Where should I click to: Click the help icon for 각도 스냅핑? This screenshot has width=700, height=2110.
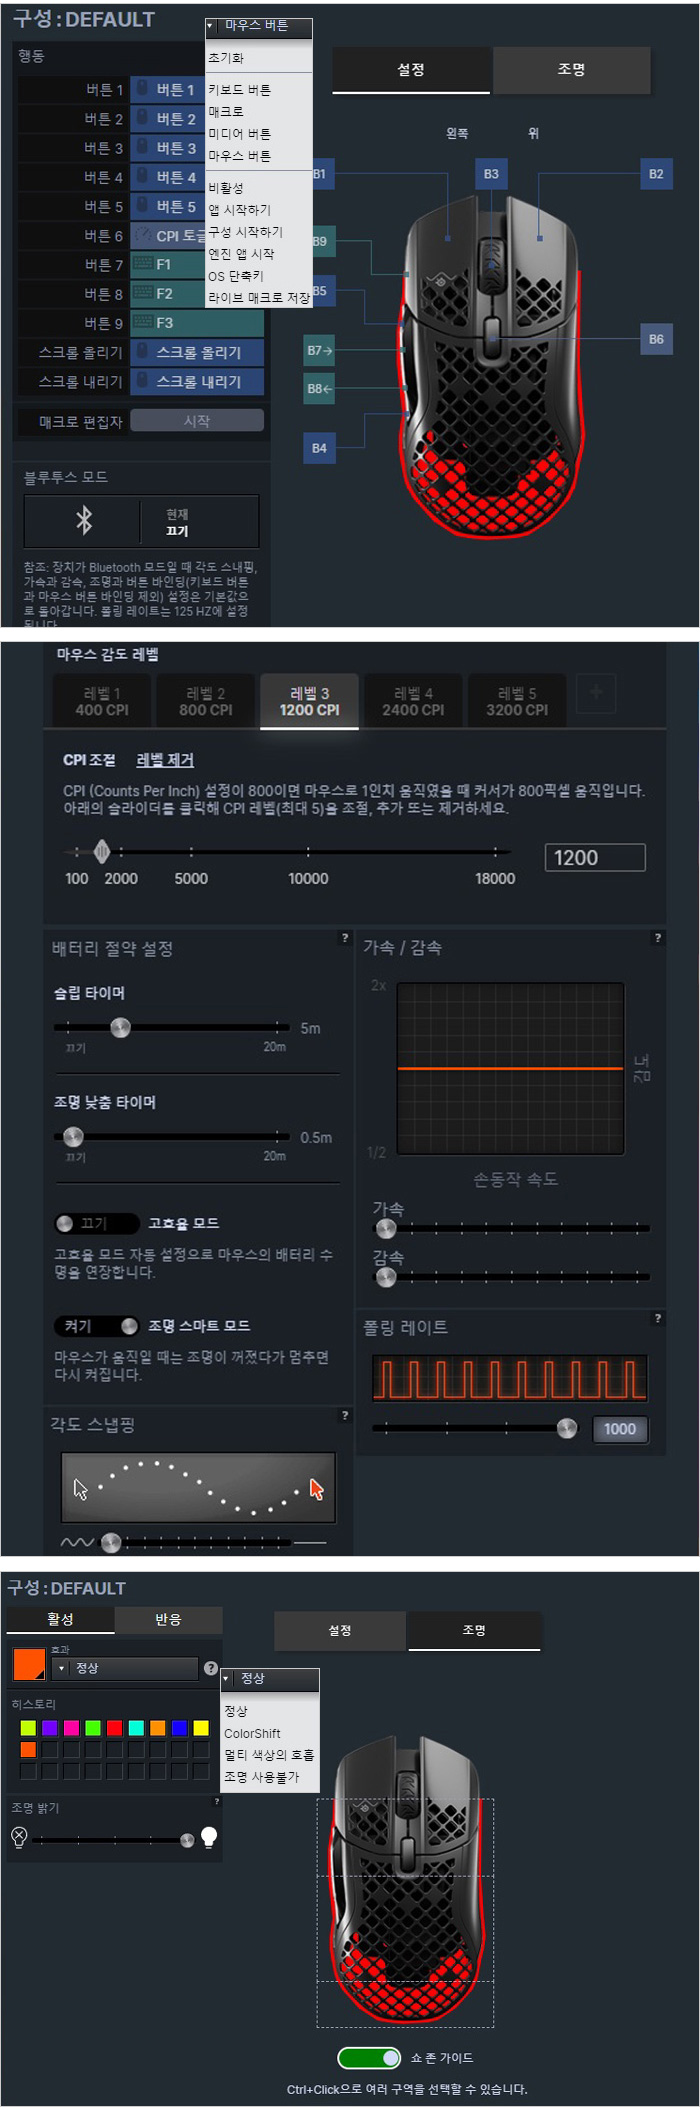pyautogui.click(x=345, y=1415)
